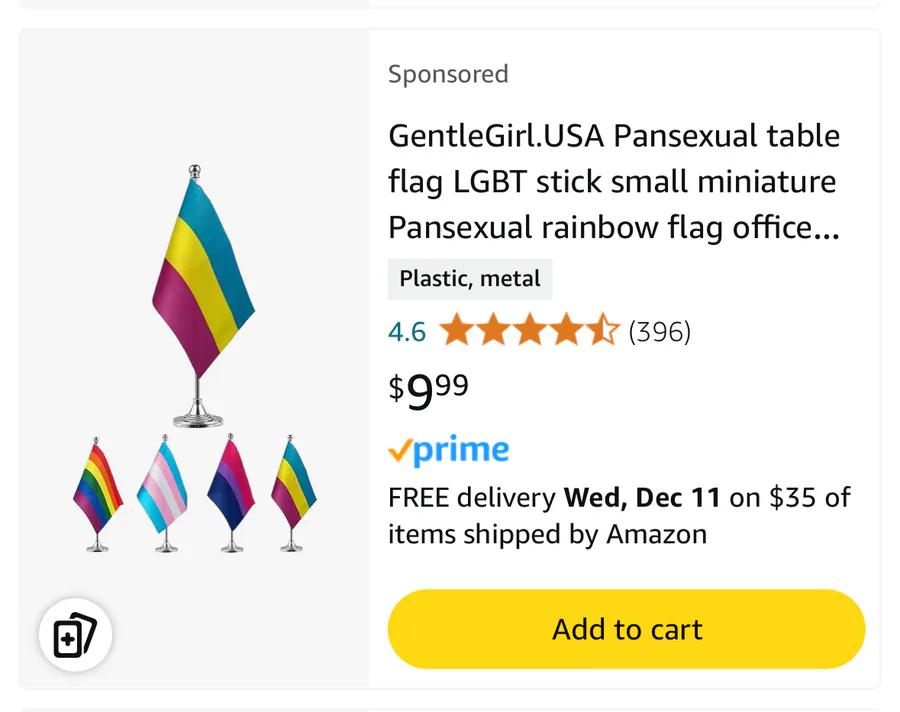Click the yellow Add to cart button
Screen dimensions: 900x712
(626, 629)
